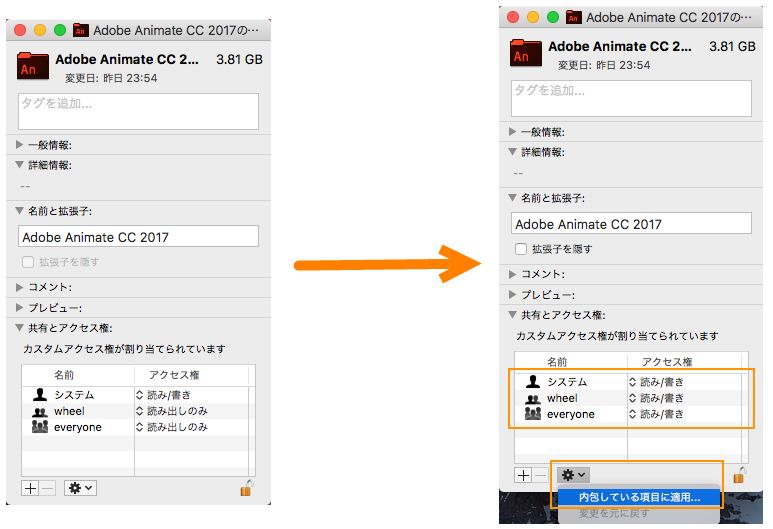Zoom the right info window with green button
Image resolution: width=773 pixels, height=529 pixels.
553,17
